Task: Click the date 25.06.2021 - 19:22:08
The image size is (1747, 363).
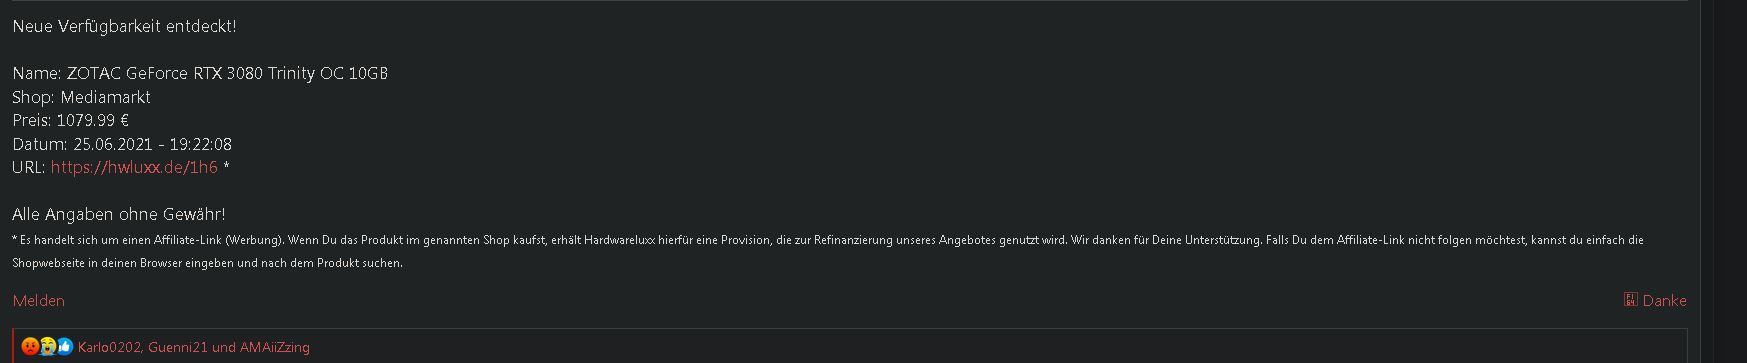Action: (x=152, y=144)
